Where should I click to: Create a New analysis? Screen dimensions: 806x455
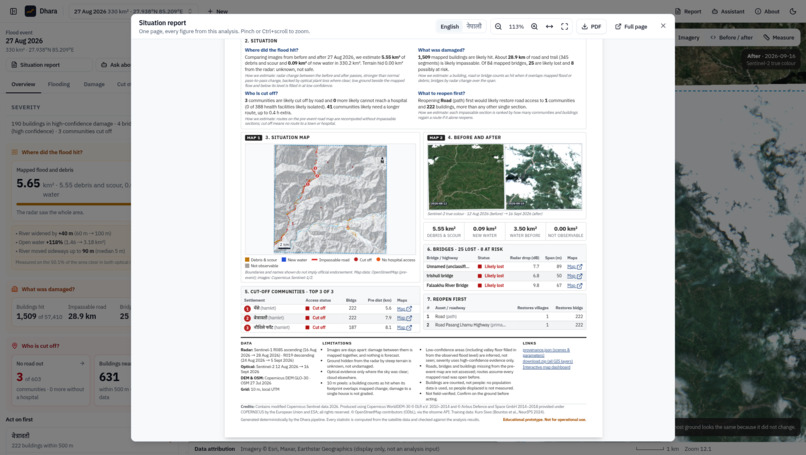(x=218, y=11)
